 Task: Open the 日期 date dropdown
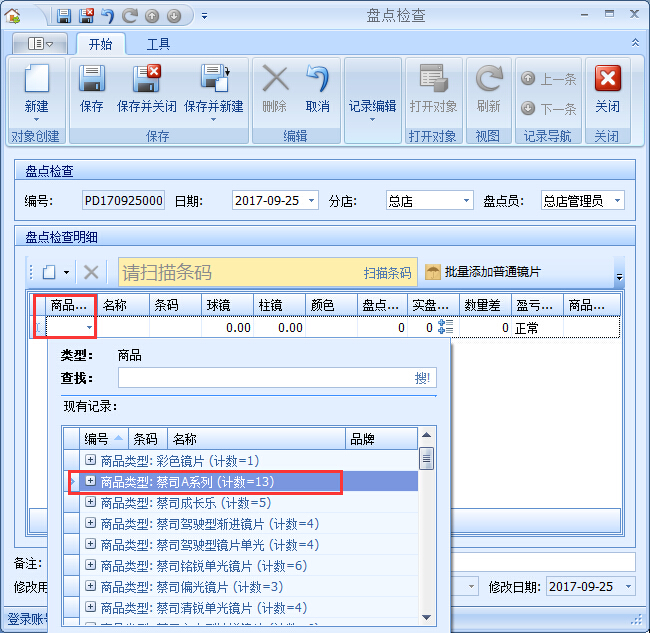point(311,201)
